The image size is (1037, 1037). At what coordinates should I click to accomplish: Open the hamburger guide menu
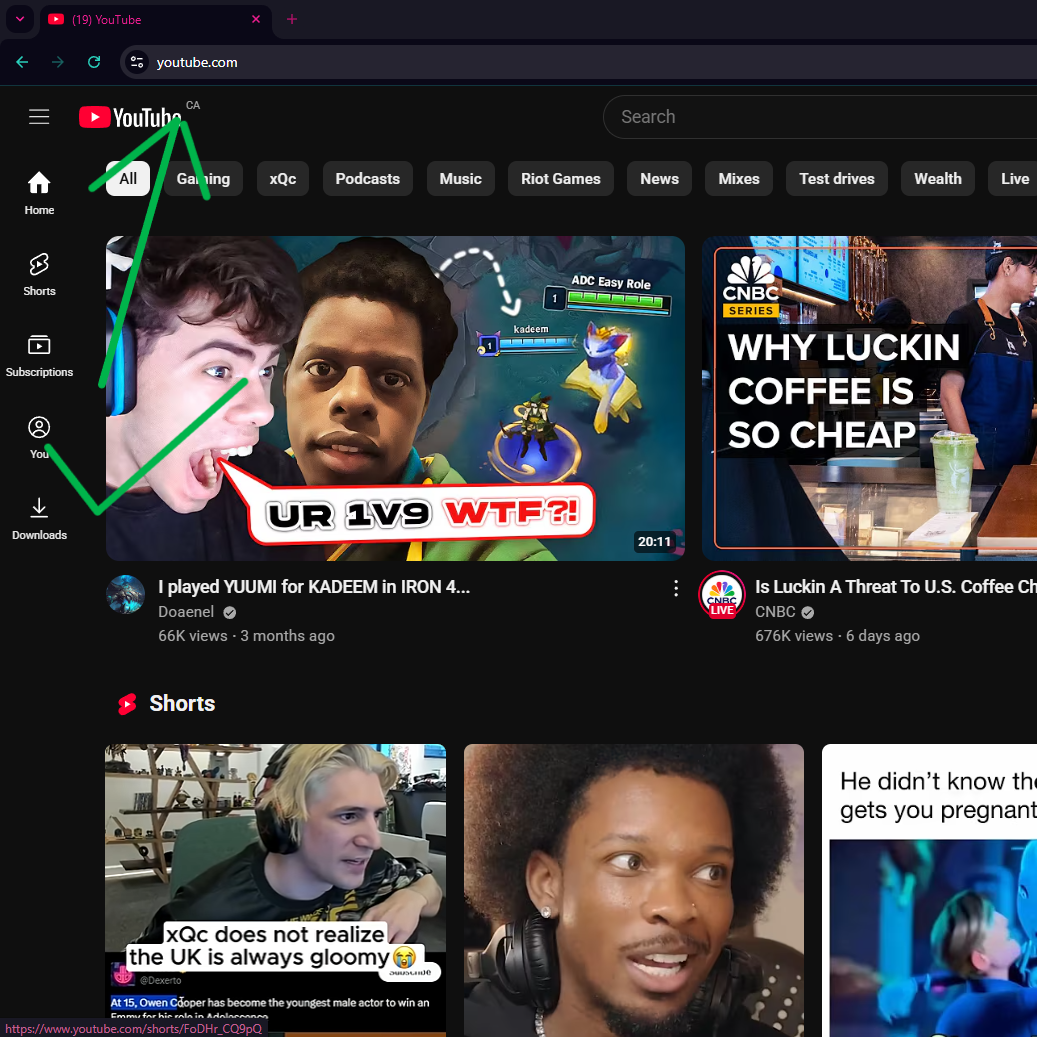coord(39,117)
